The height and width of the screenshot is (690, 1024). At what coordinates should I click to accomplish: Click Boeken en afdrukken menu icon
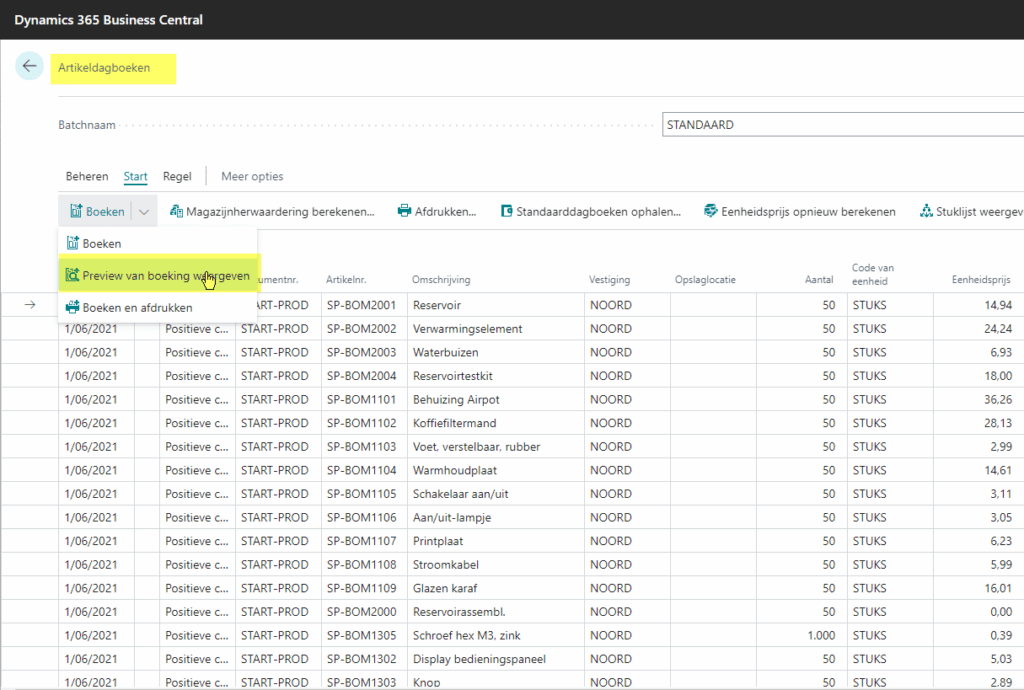(x=72, y=308)
